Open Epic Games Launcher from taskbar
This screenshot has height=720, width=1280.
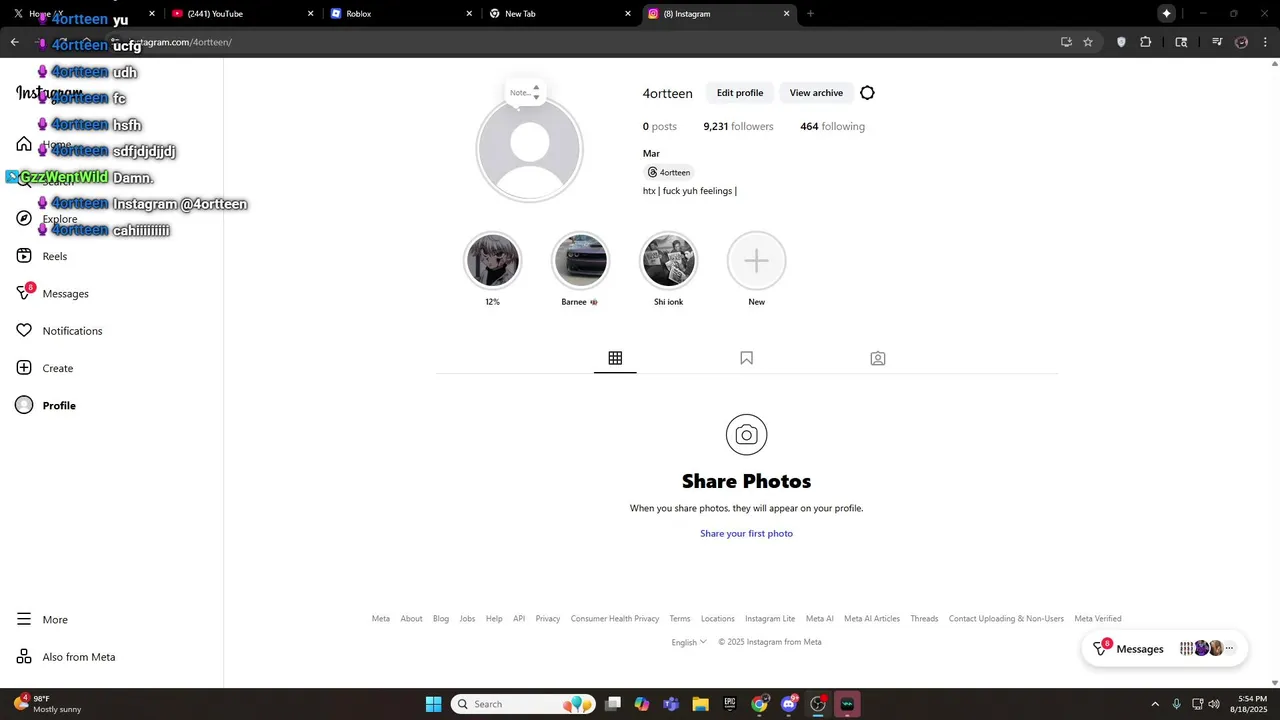pos(730,704)
